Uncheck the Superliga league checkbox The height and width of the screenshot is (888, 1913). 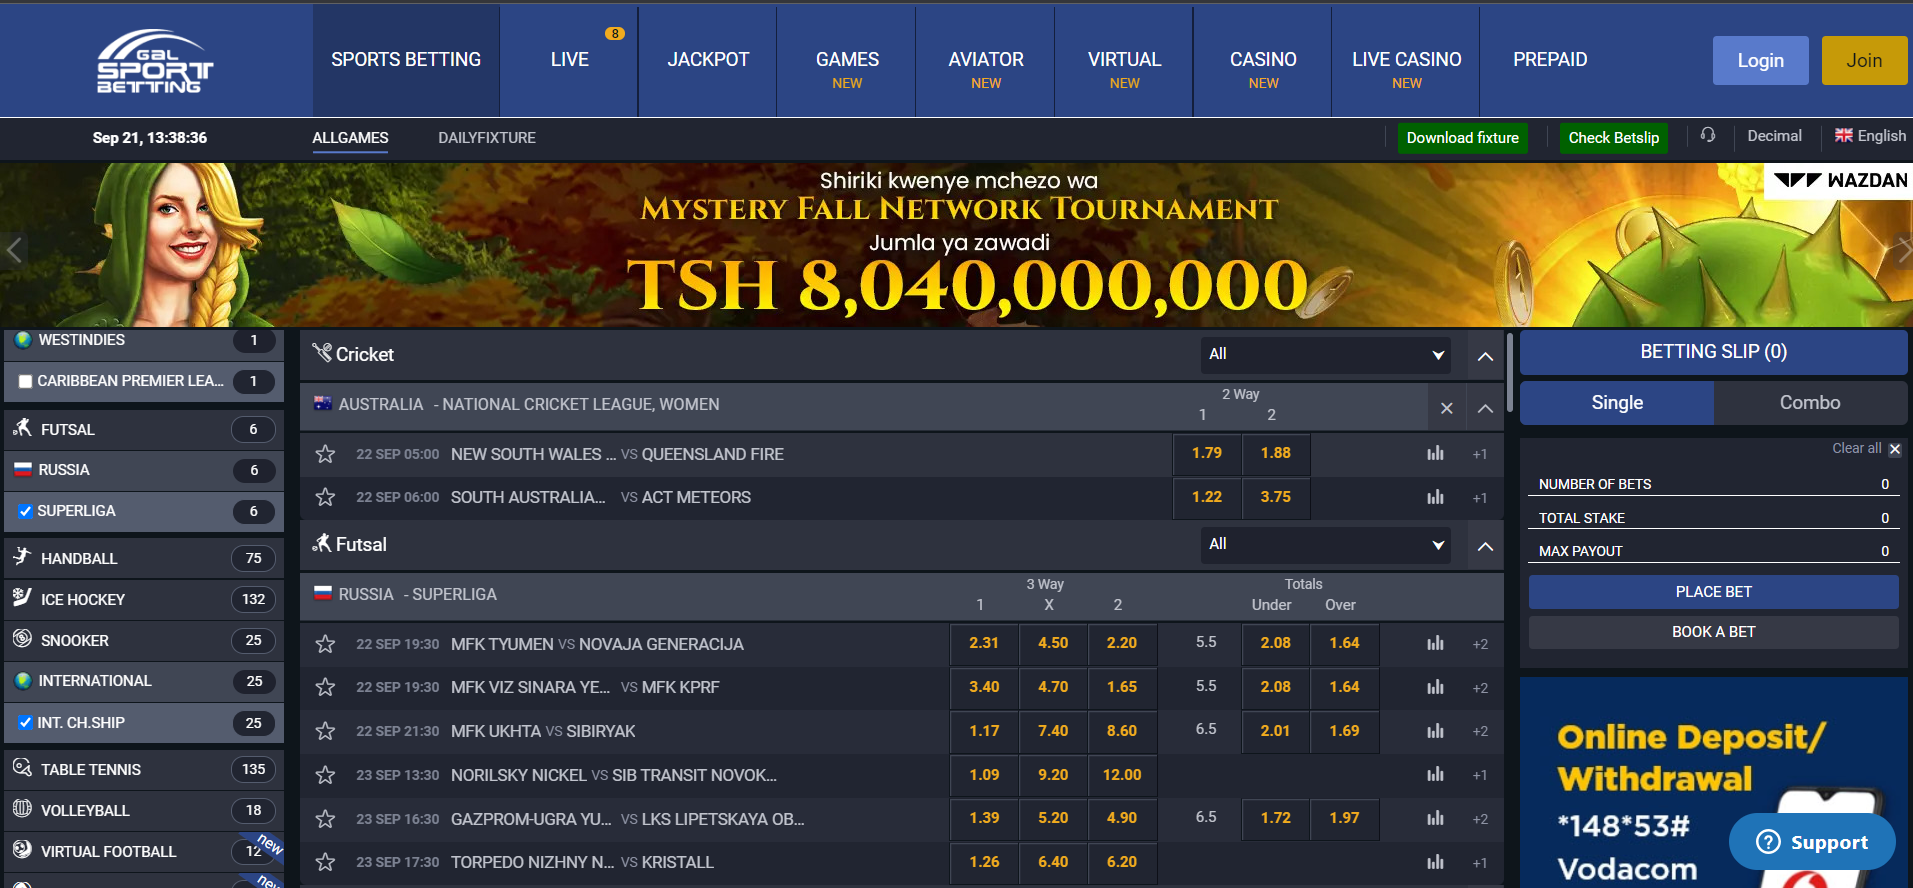[25, 511]
